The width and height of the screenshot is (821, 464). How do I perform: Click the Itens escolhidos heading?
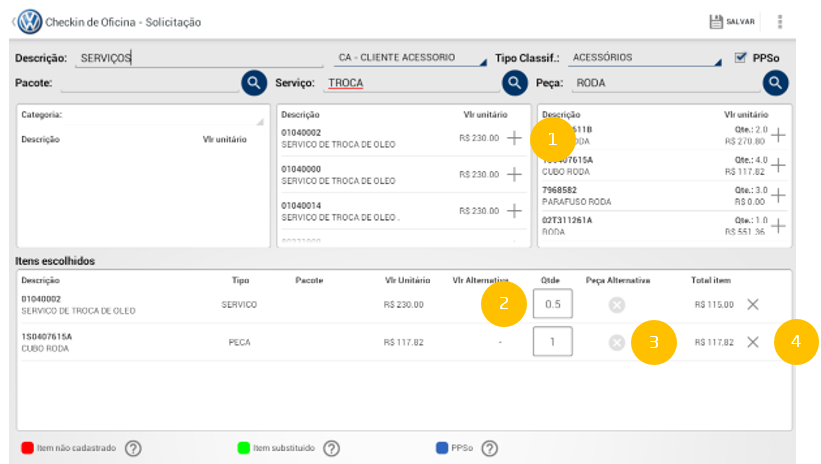pyautogui.click(x=55, y=261)
